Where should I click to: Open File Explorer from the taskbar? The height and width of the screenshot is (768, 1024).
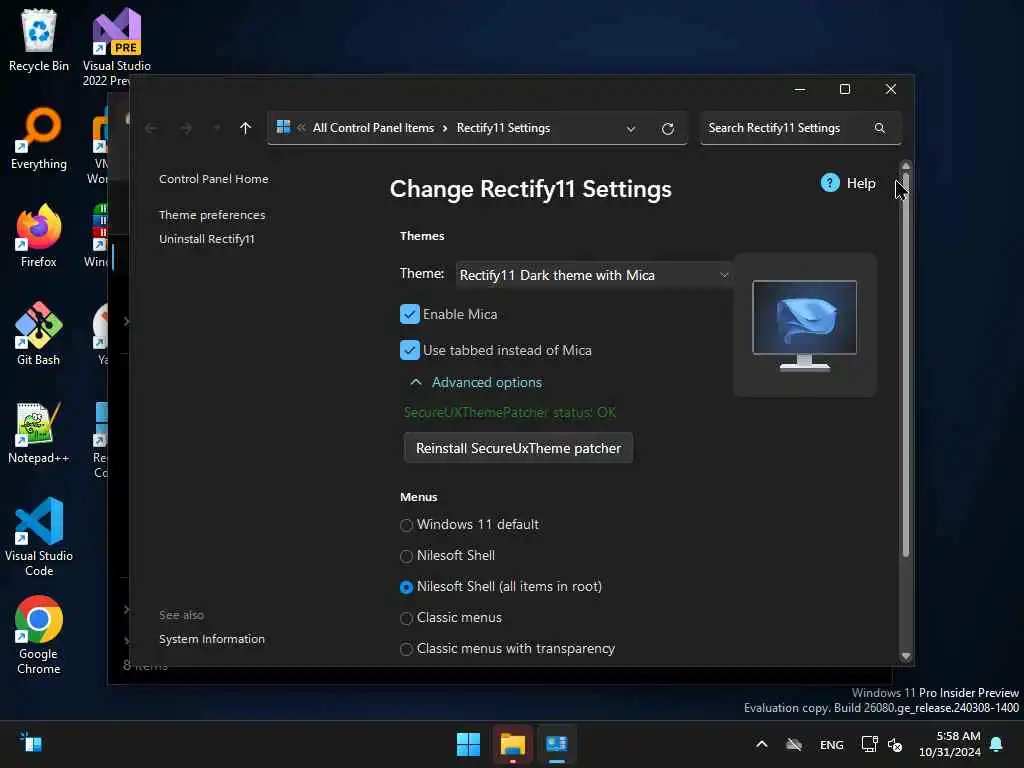[x=513, y=744]
